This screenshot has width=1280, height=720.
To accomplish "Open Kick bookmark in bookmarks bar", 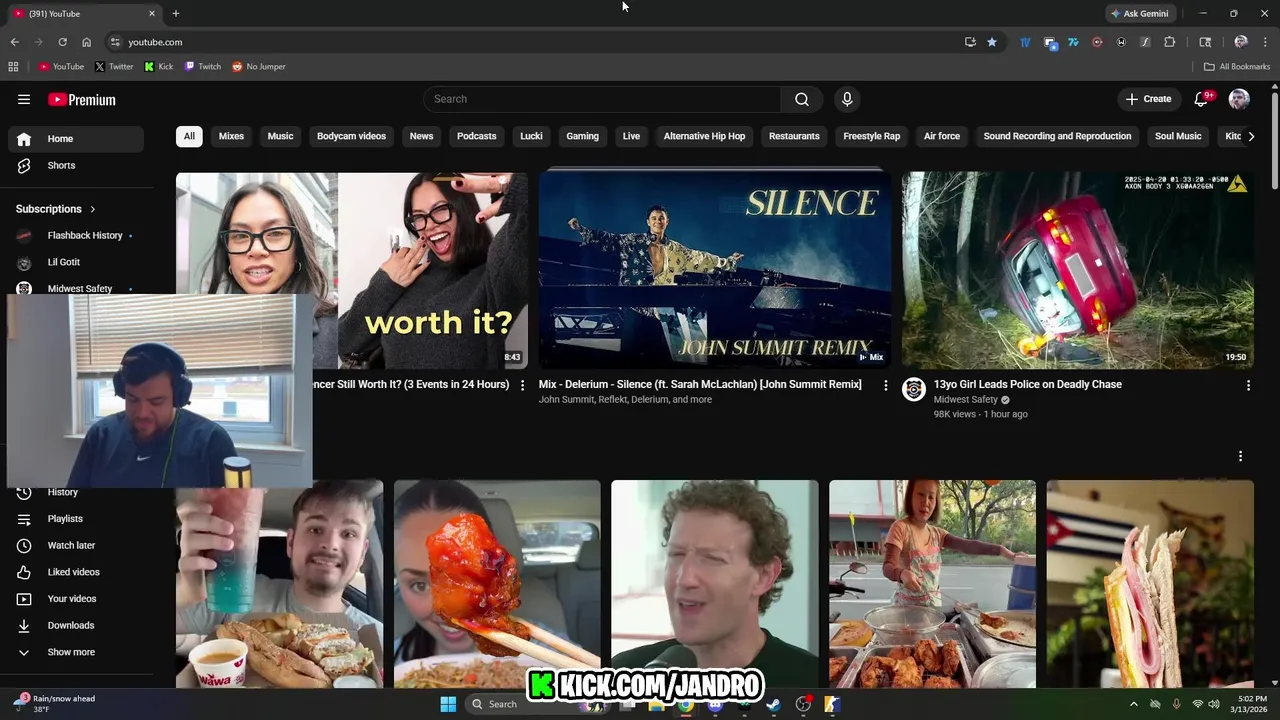I will click(x=158, y=67).
